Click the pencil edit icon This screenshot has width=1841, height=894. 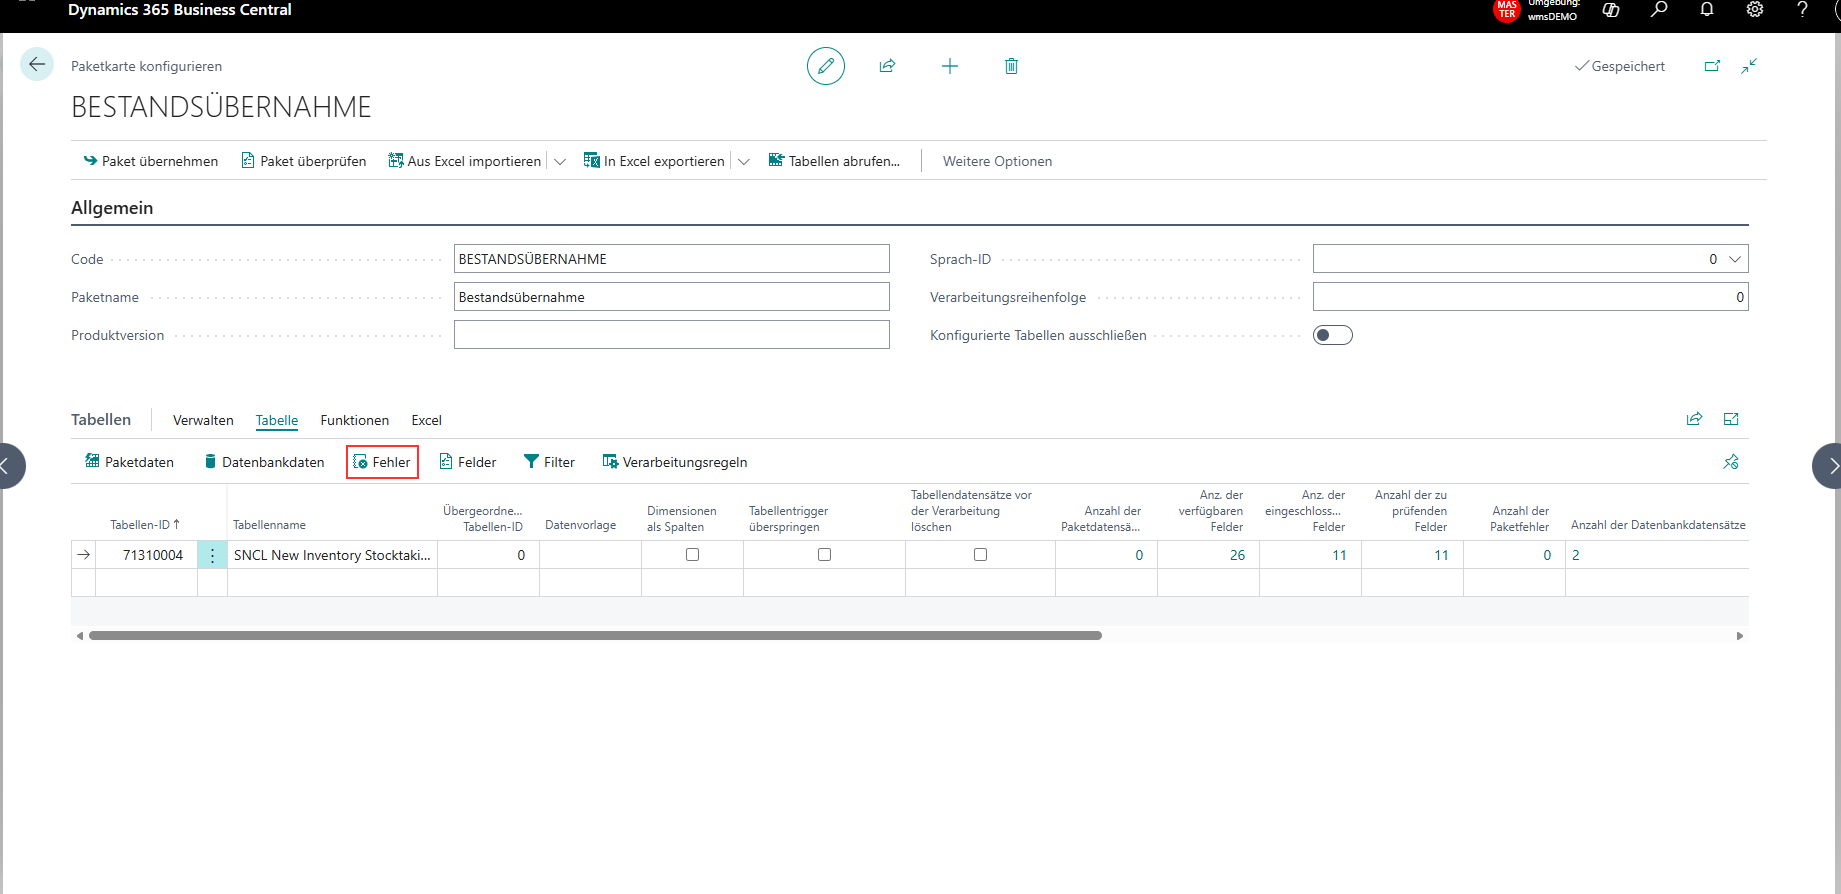[x=826, y=66]
